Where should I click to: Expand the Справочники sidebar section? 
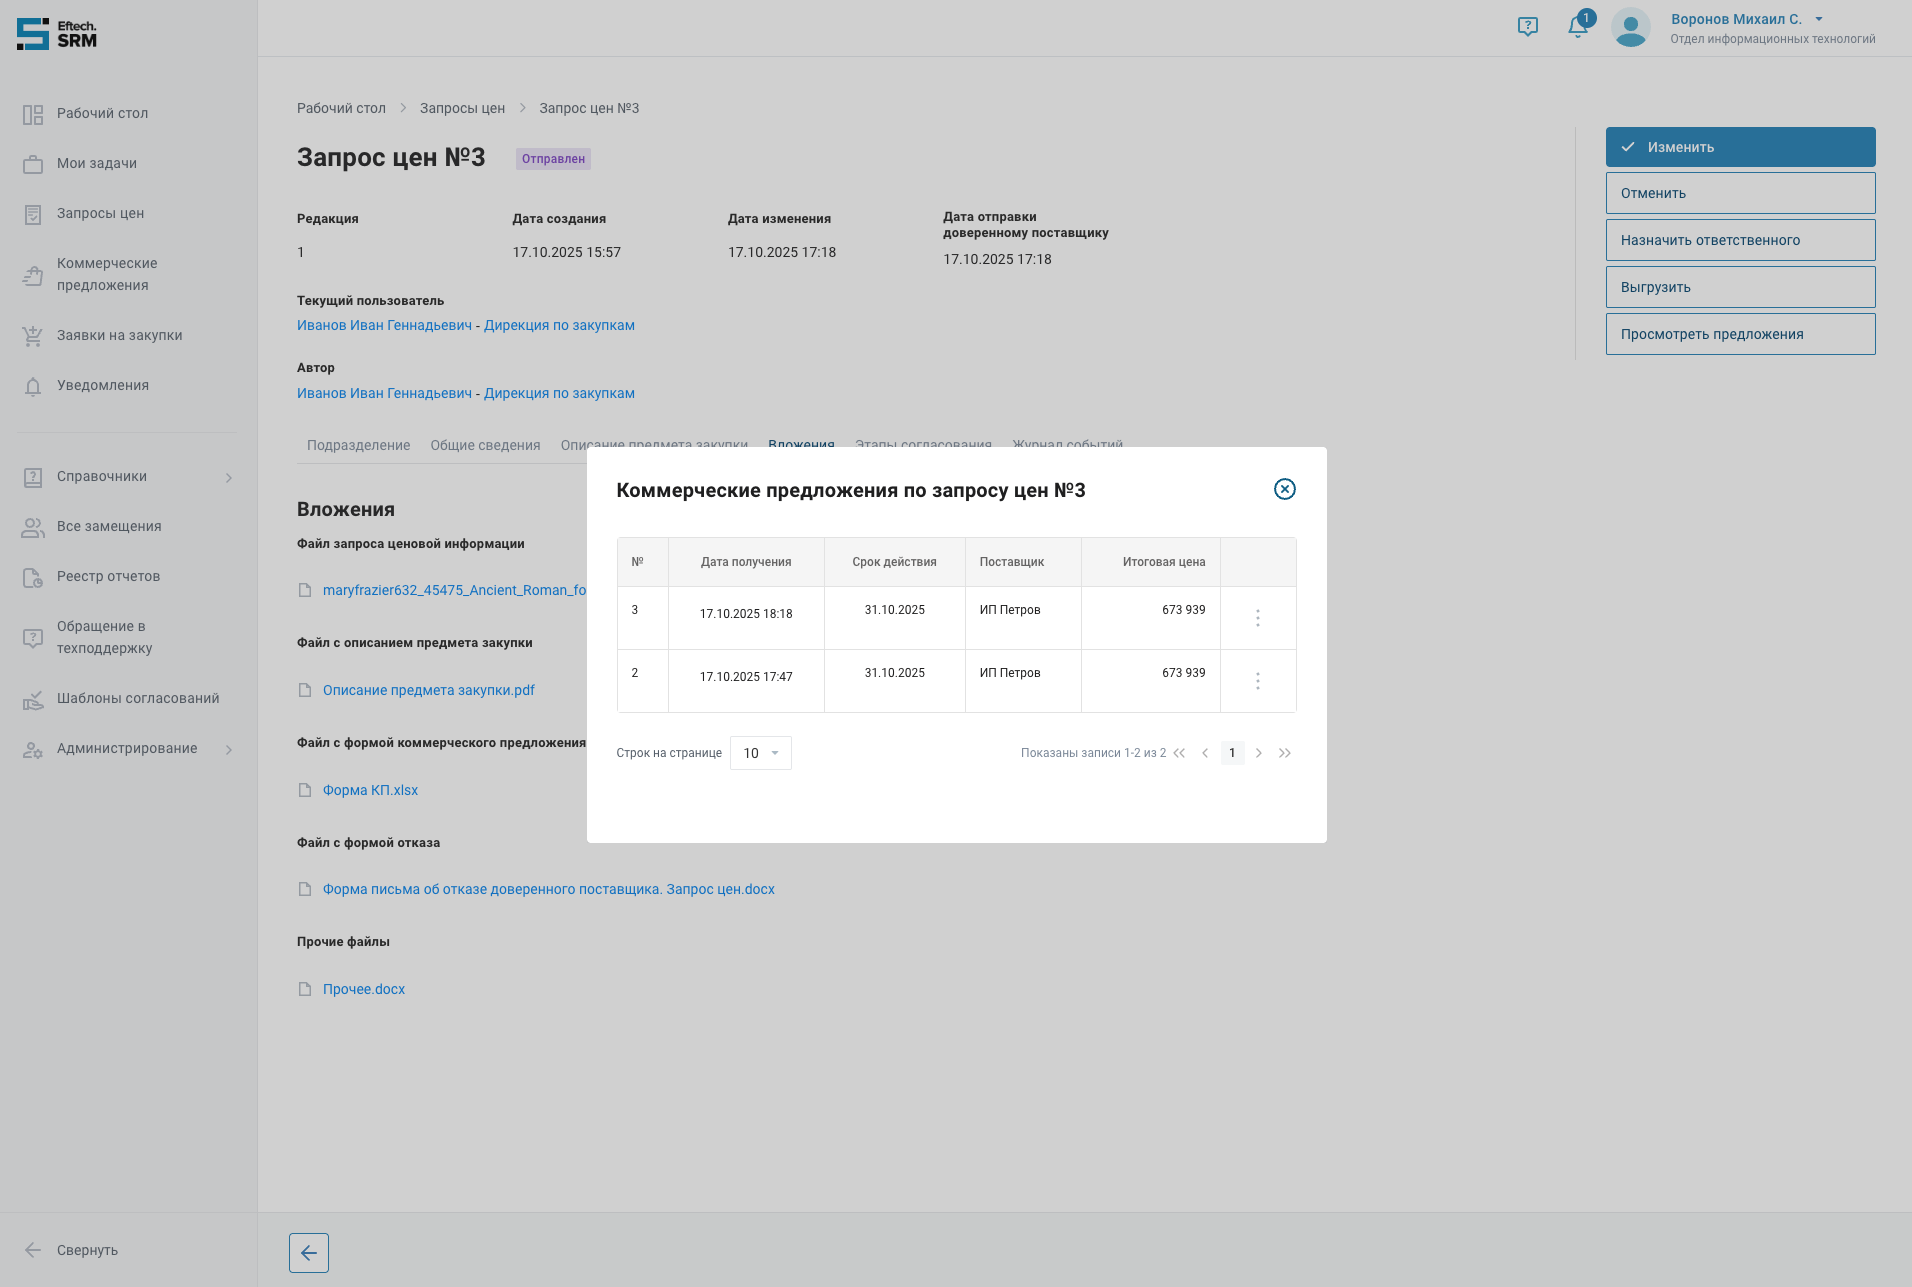click(229, 477)
